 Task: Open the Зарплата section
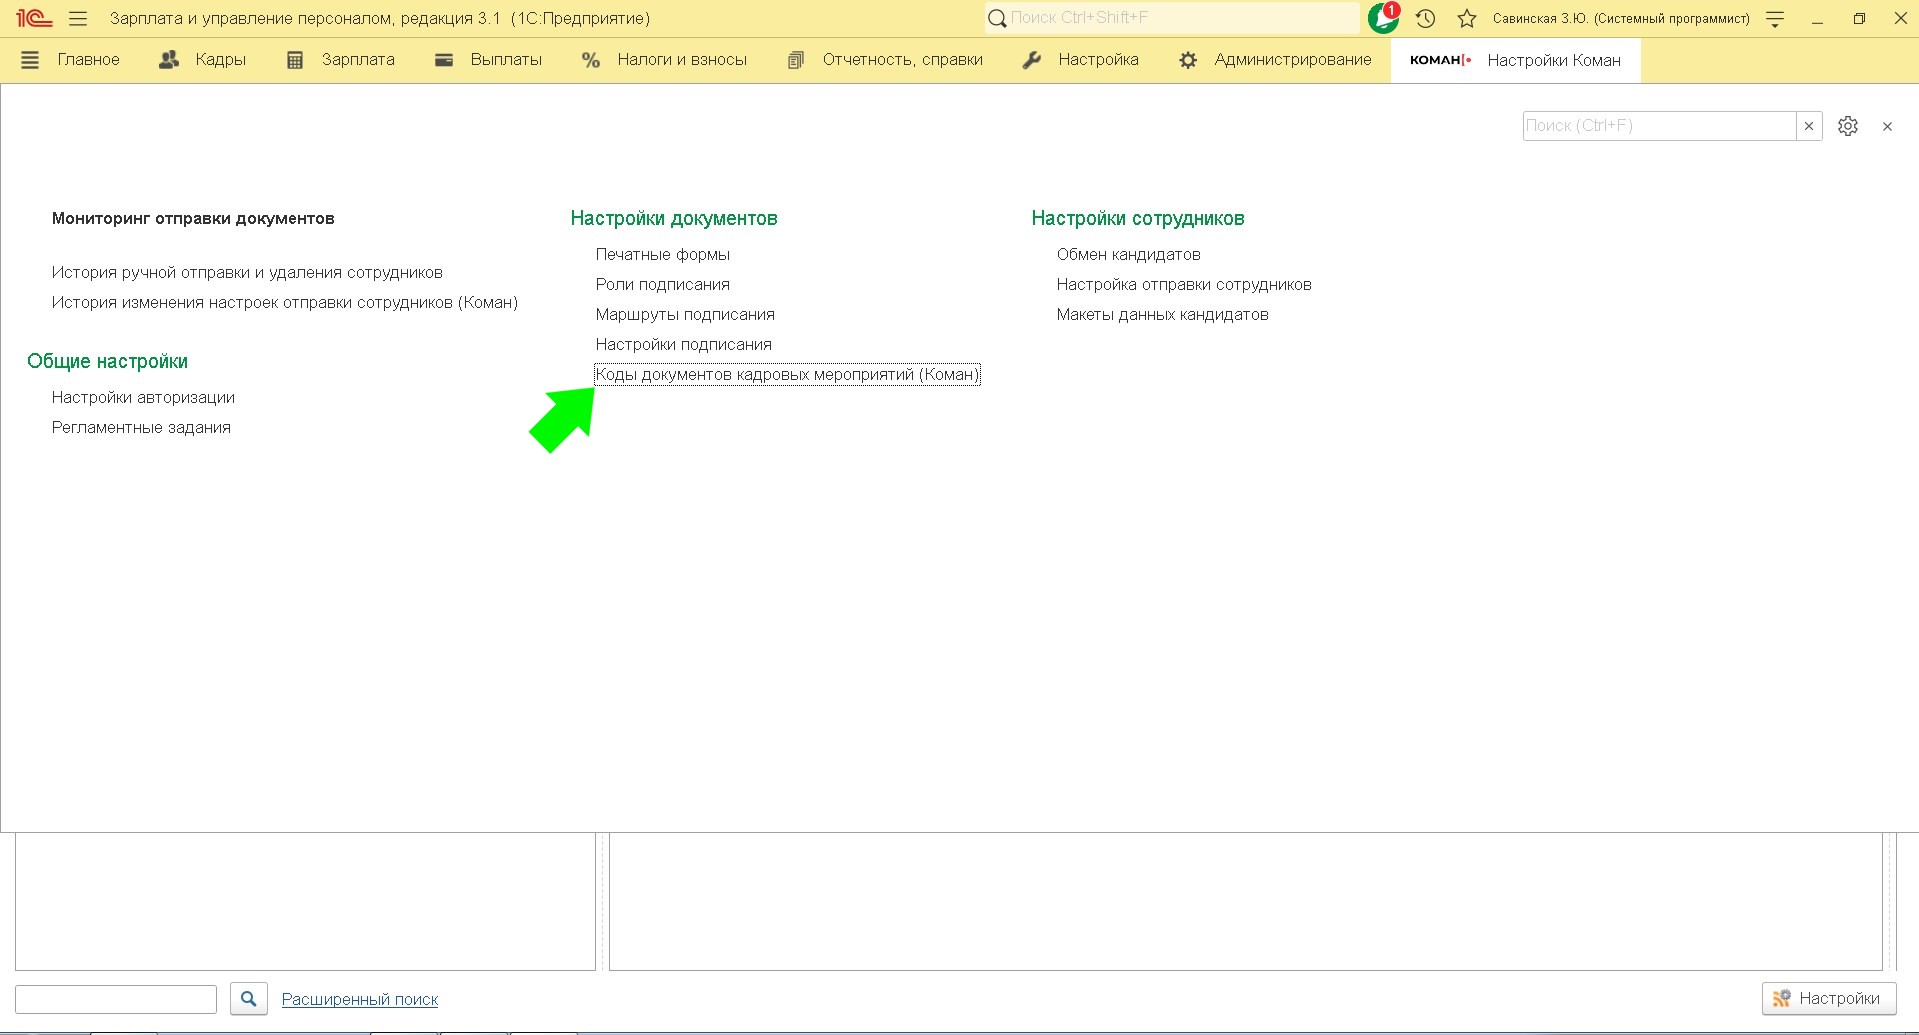click(341, 60)
